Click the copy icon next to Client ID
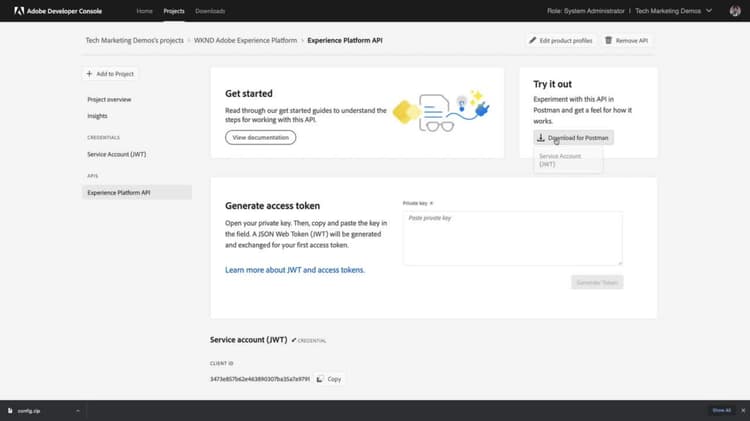Image resolution: width=750 pixels, height=421 pixels. click(320, 379)
